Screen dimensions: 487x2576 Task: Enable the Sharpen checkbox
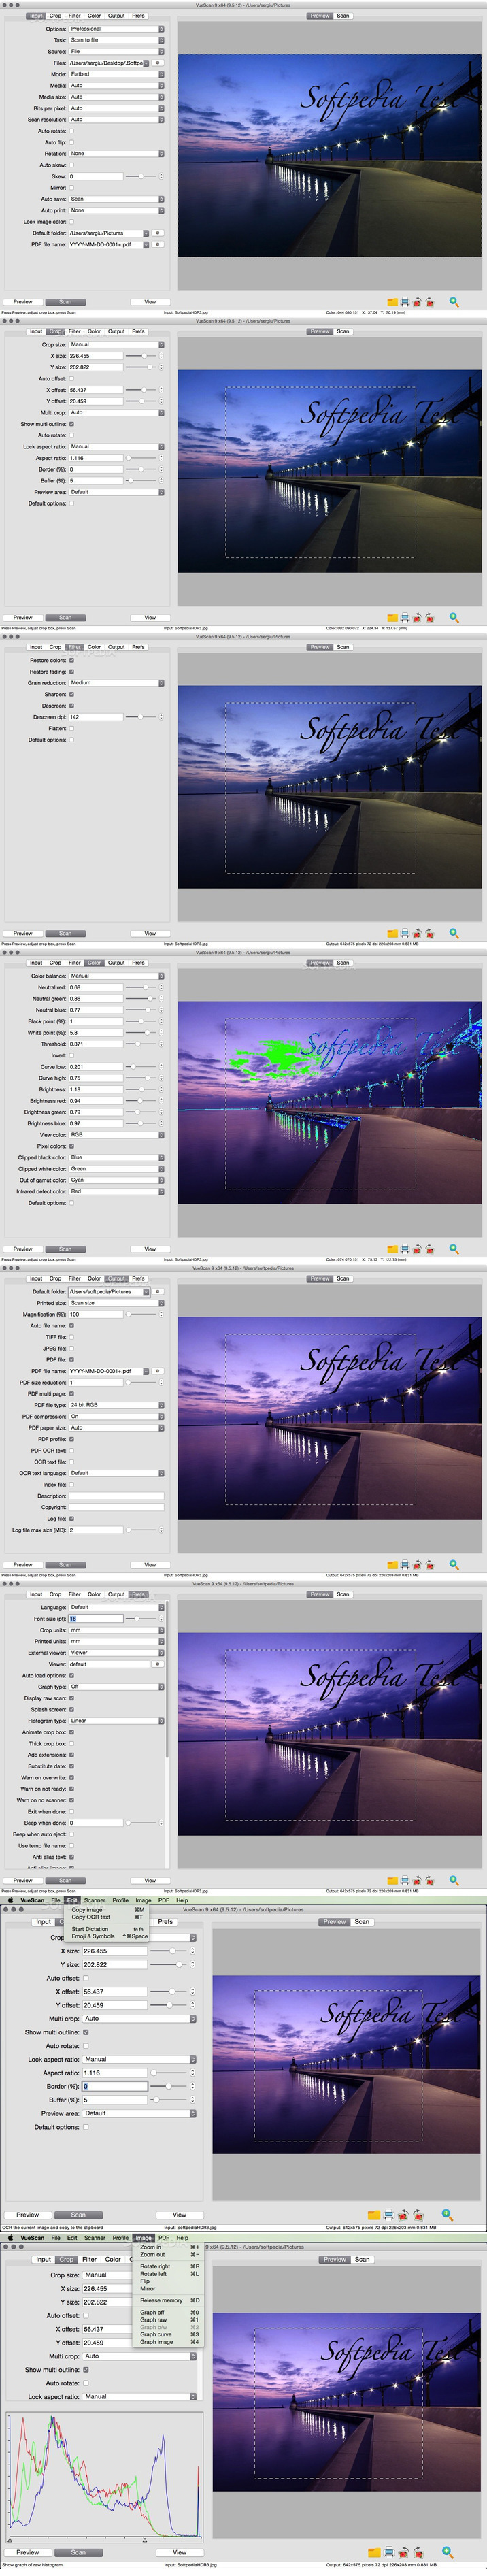click(x=71, y=694)
